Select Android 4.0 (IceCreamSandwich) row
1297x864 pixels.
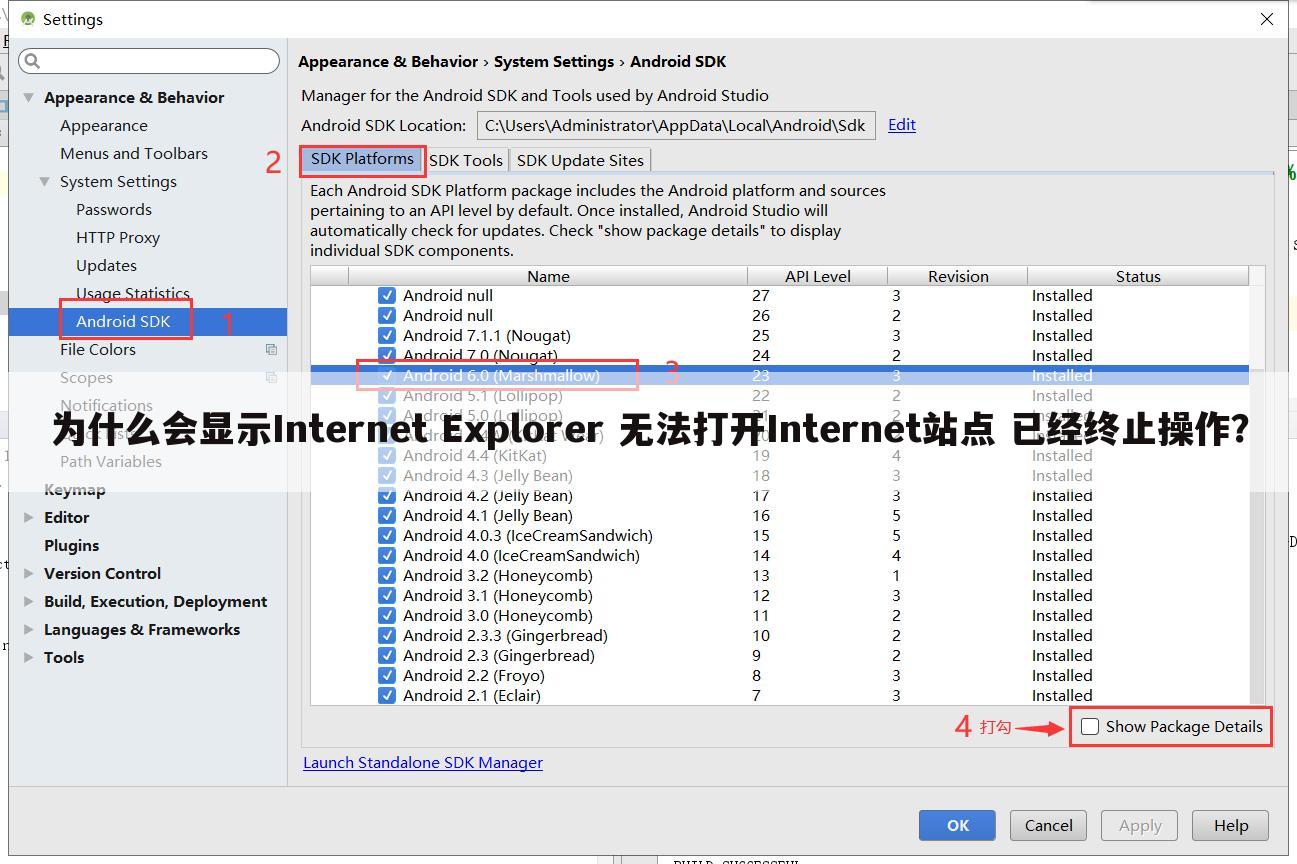(780, 555)
